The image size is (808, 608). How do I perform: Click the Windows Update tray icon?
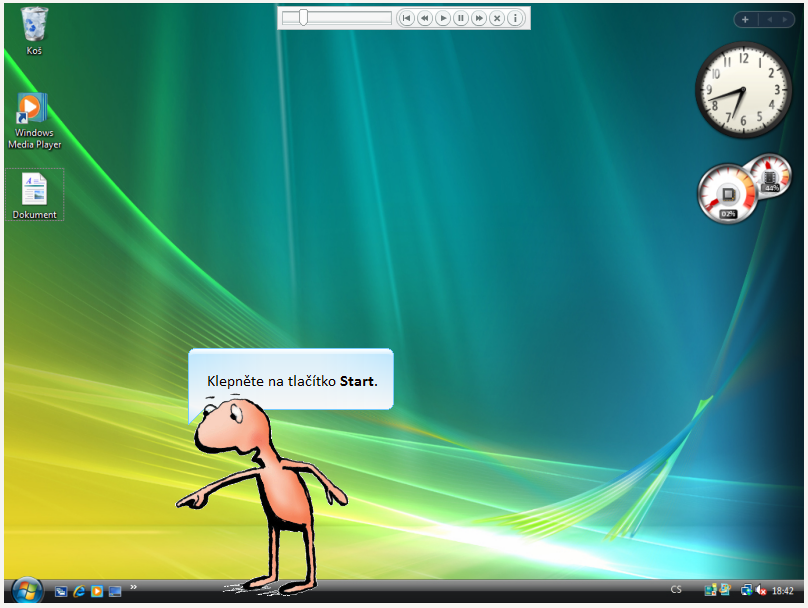725,590
